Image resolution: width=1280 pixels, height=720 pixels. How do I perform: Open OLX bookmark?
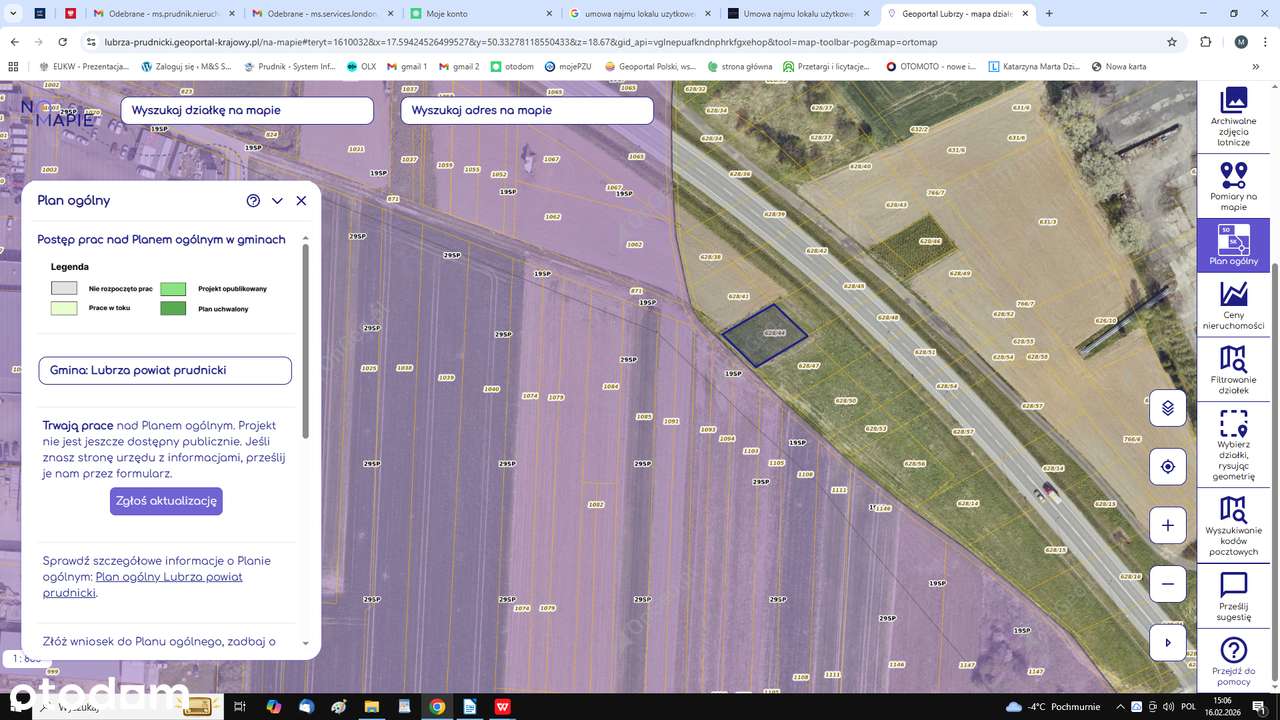(x=361, y=66)
